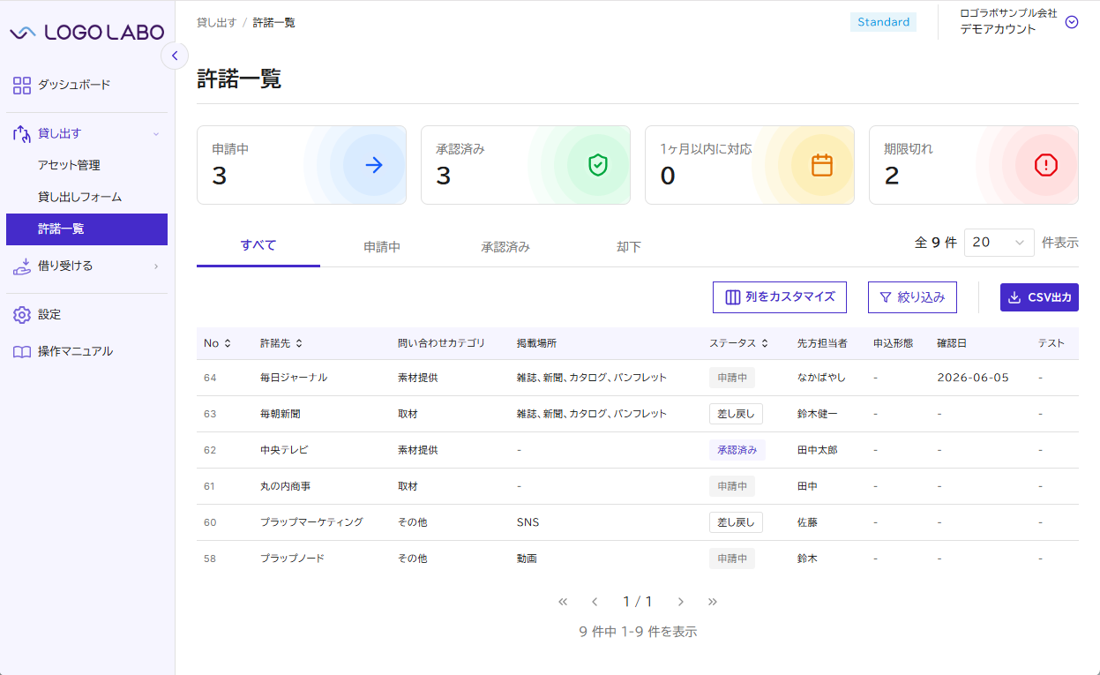Click the LOGO LABO logo

pyautogui.click(x=87, y=32)
